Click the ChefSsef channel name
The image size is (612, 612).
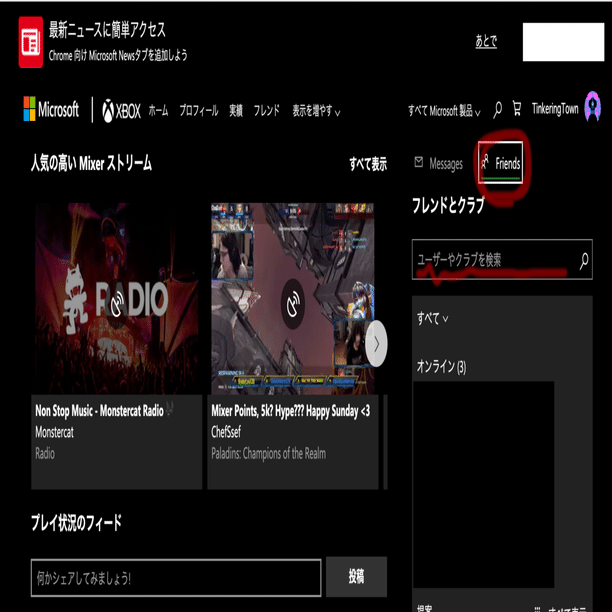click(226, 432)
